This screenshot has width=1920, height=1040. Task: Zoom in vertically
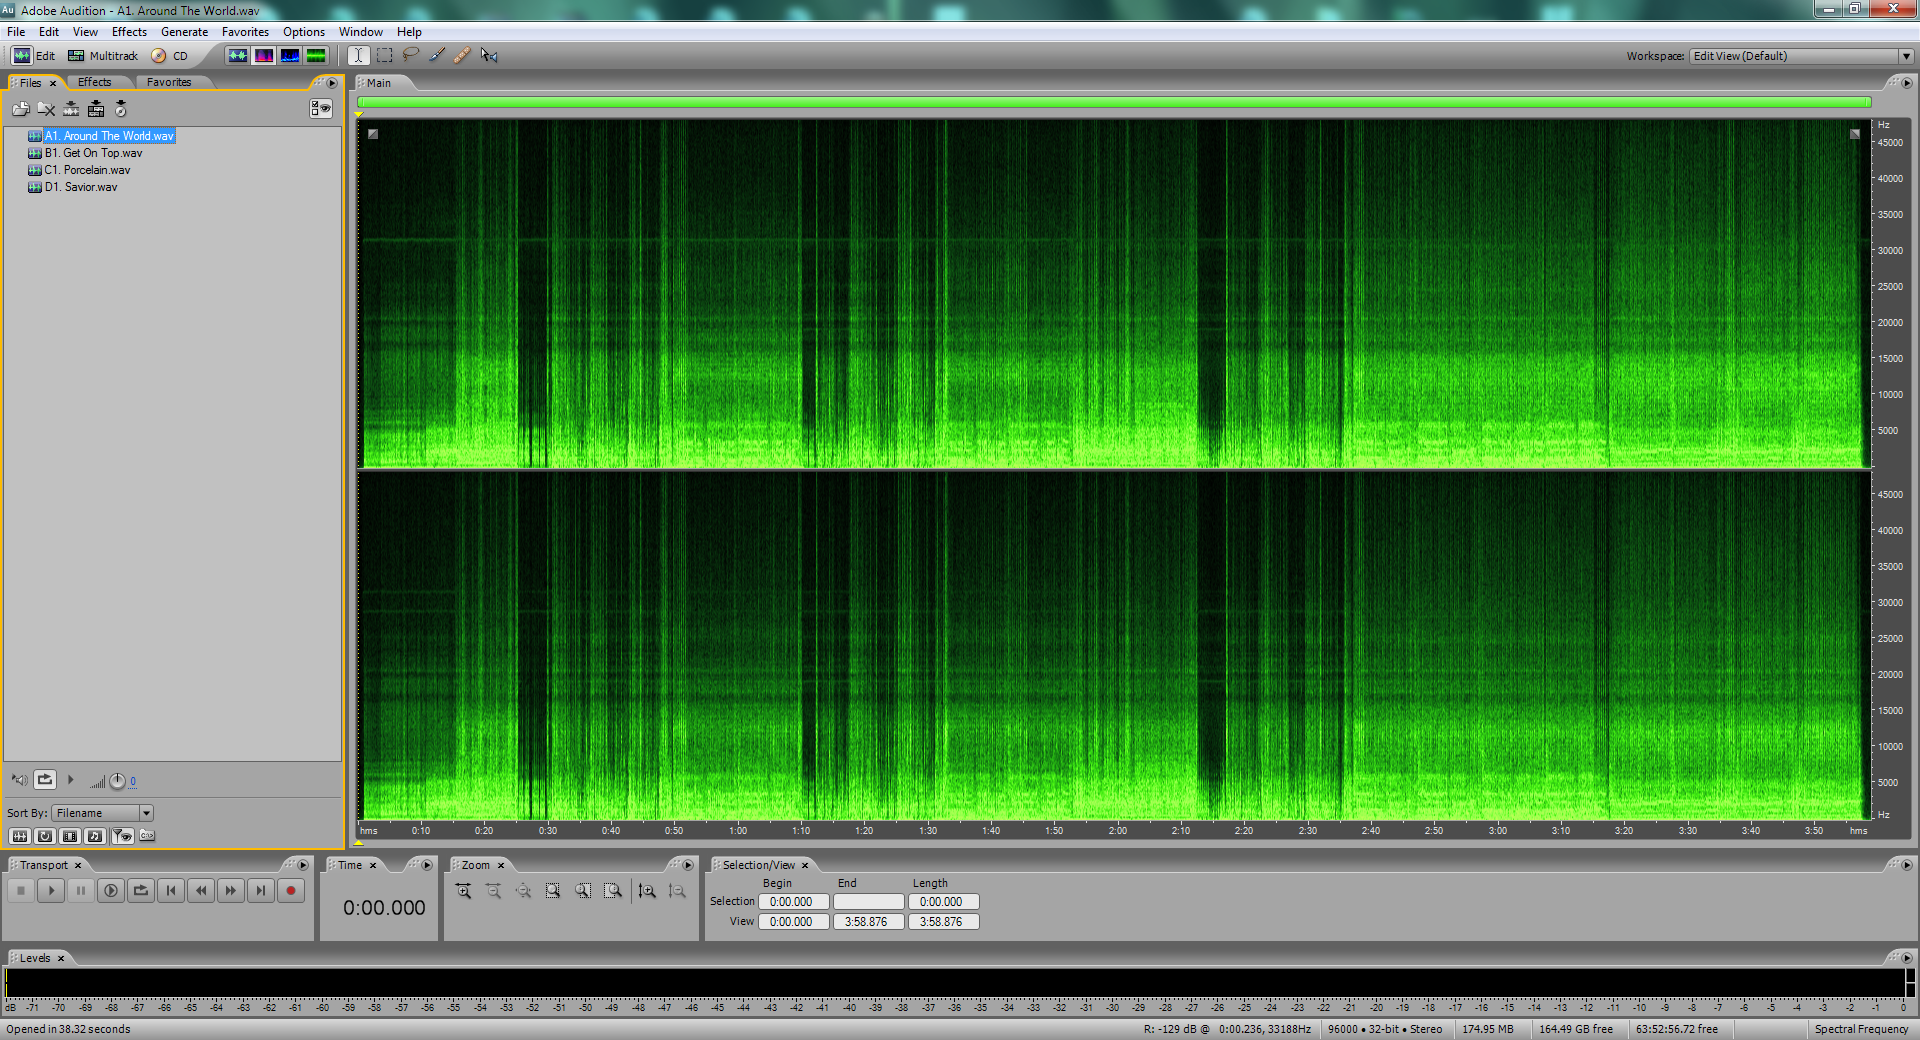[647, 890]
